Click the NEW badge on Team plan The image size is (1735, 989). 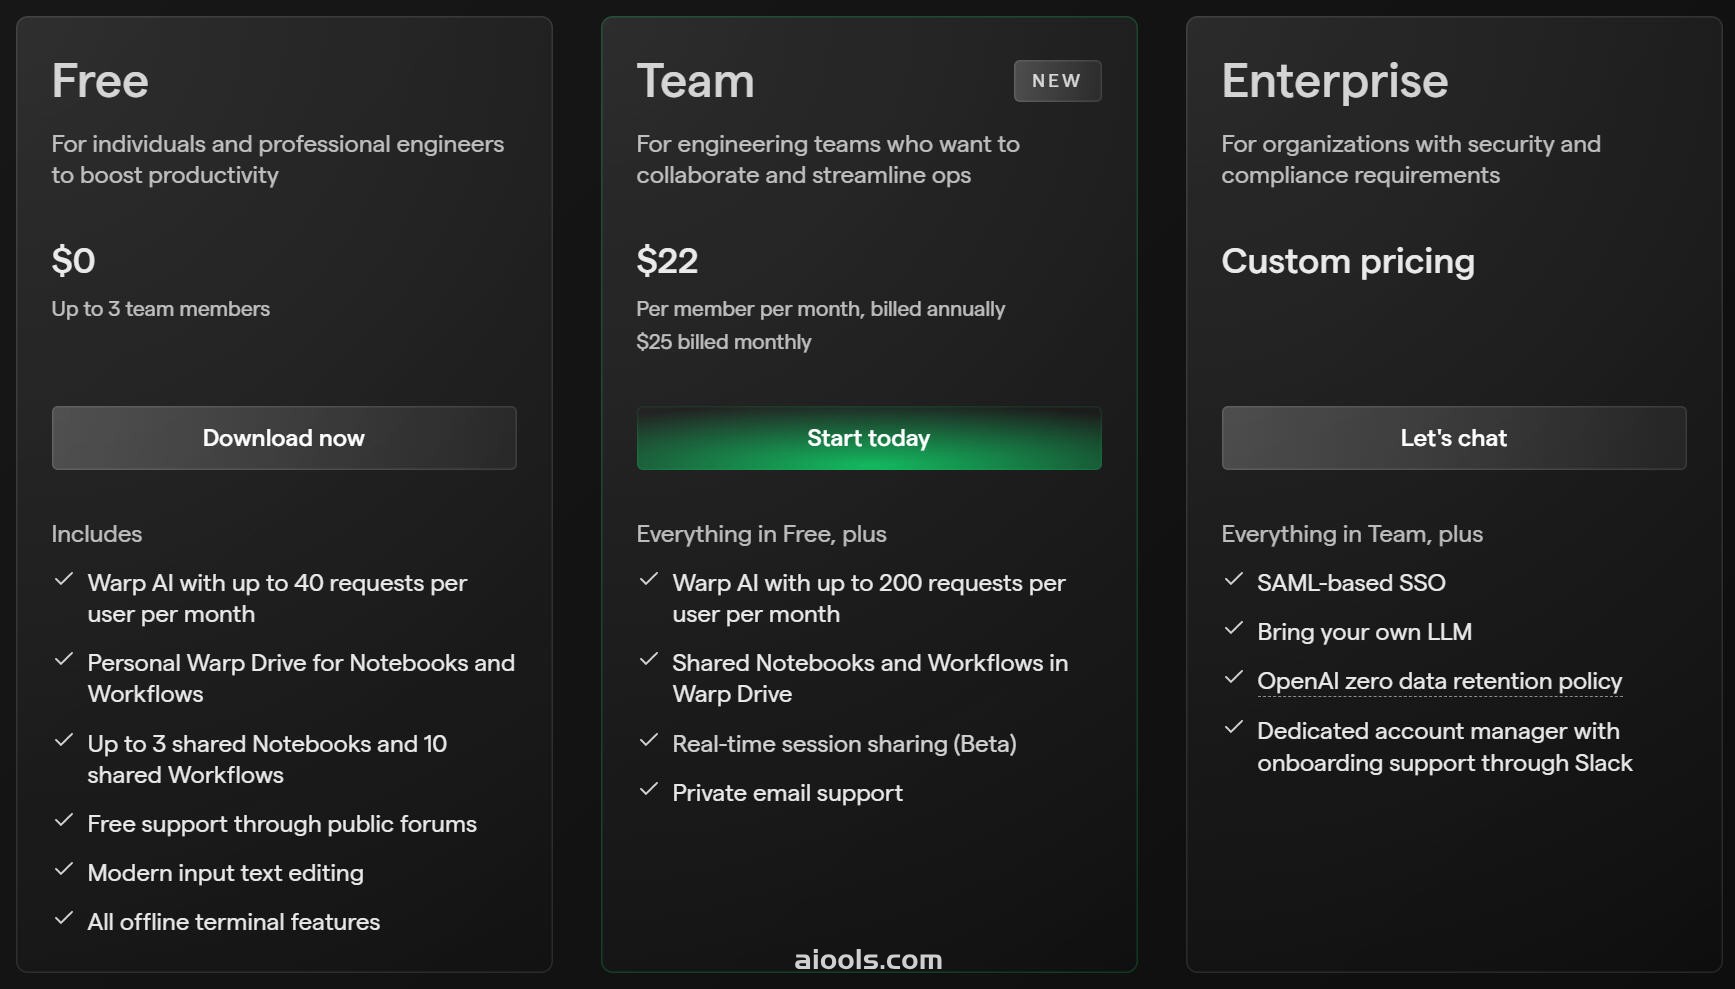click(1057, 81)
